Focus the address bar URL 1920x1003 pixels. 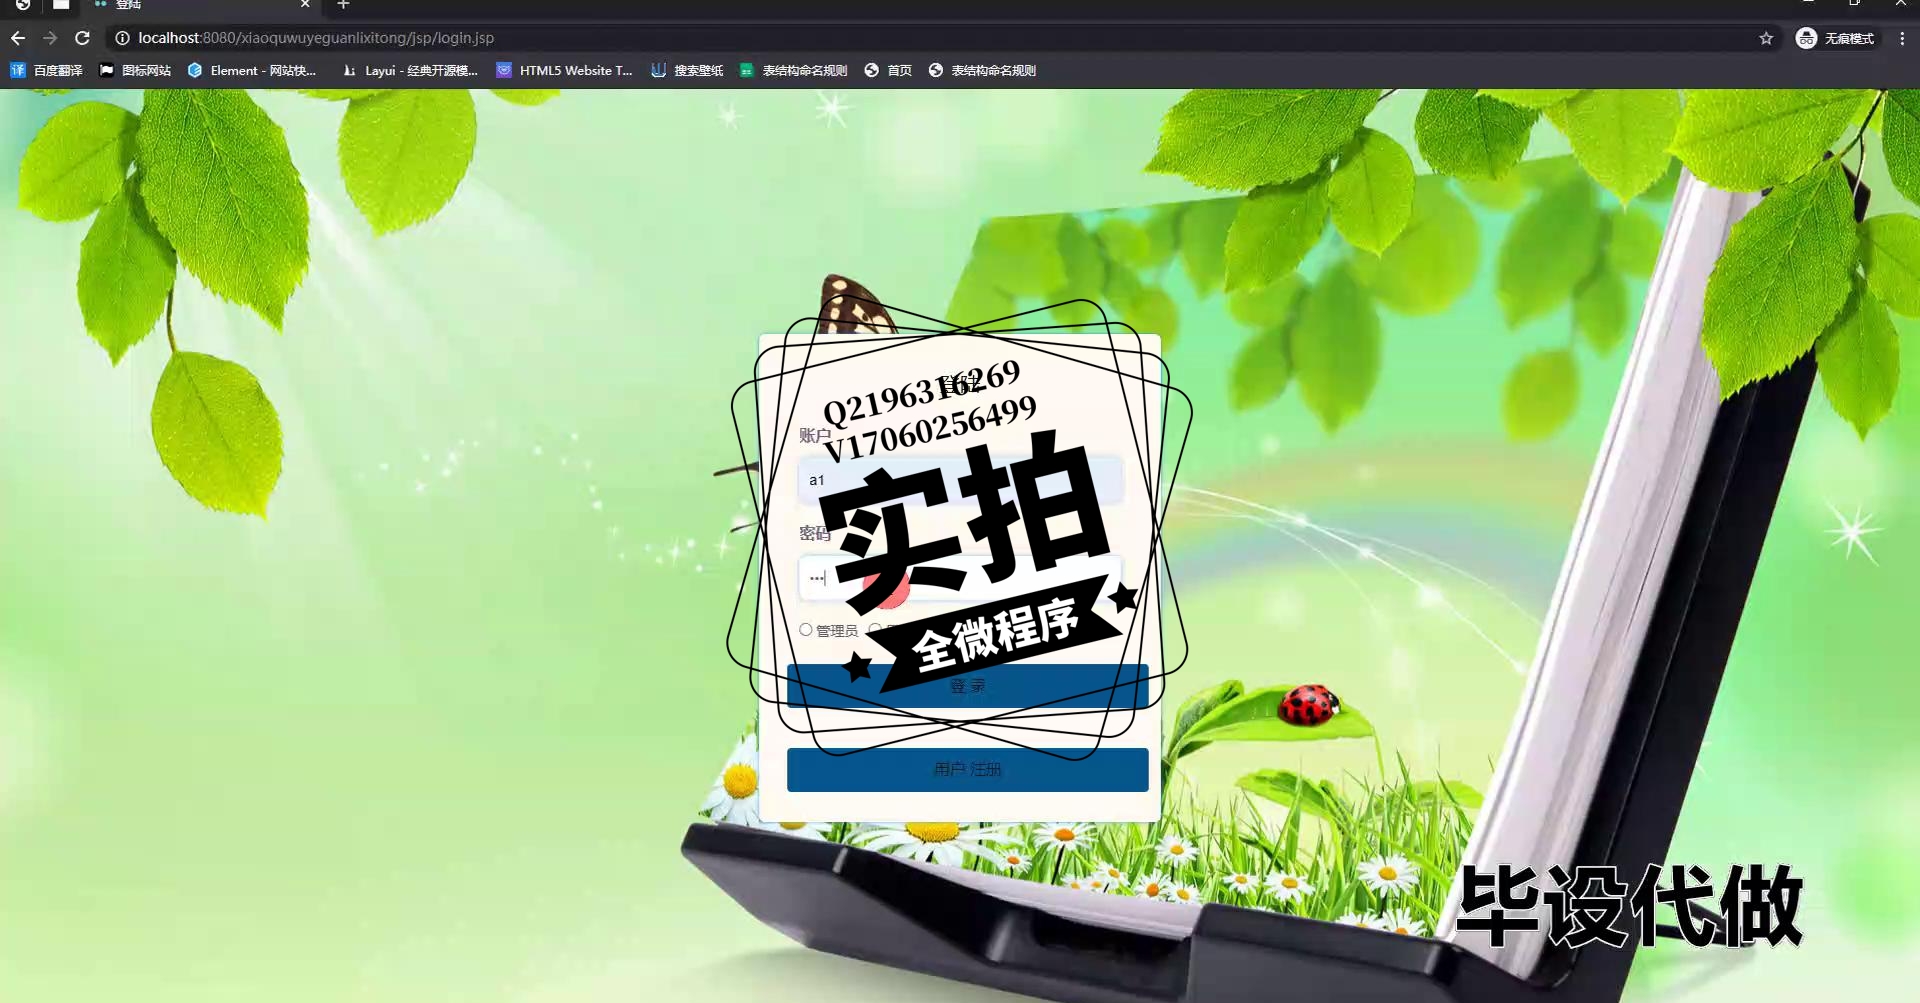pos(316,38)
